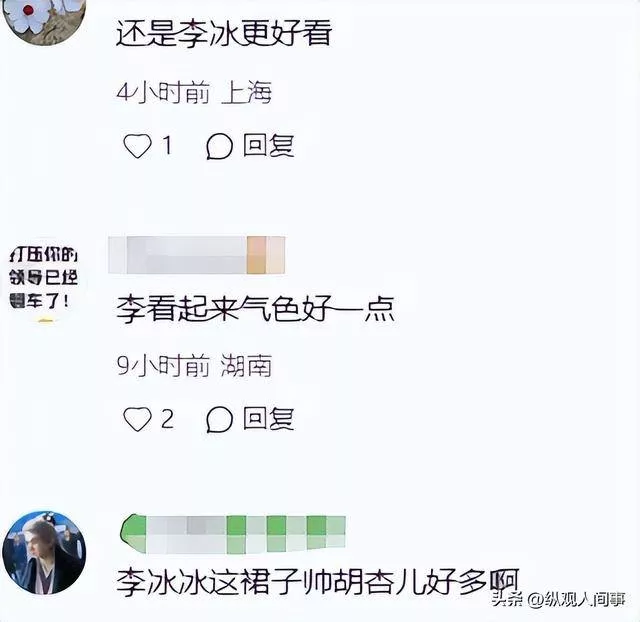The image size is (640, 622).
Task: Click the 9小时前 湖南 timestamp
Action: click(194, 366)
